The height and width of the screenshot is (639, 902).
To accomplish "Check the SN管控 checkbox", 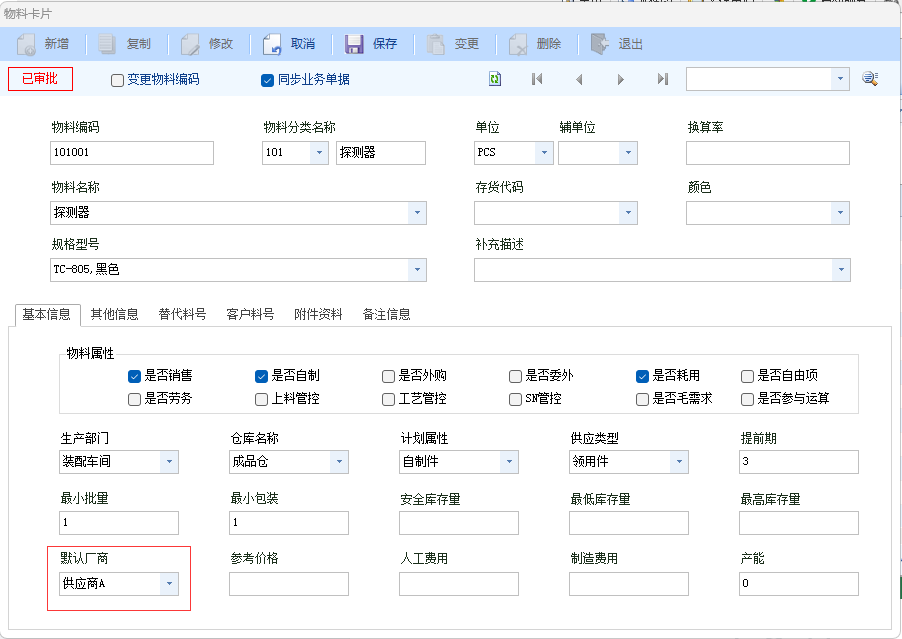I will (515, 399).
